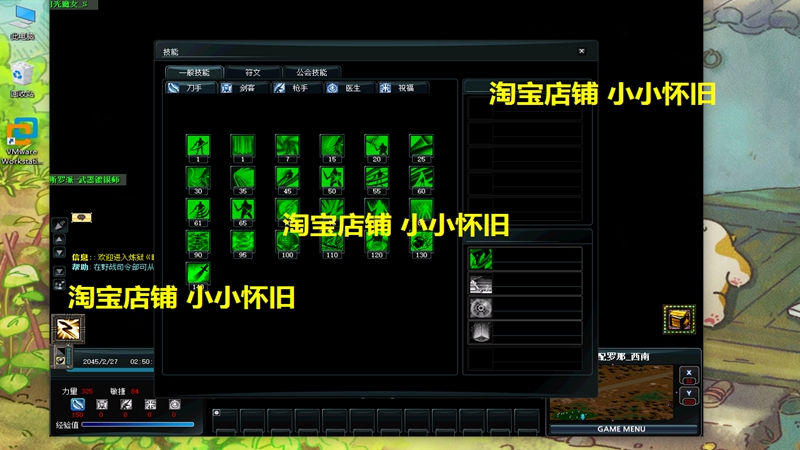Click the level 55 skill icon
The width and height of the screenshot is (800, 450).
click(377, 178)
